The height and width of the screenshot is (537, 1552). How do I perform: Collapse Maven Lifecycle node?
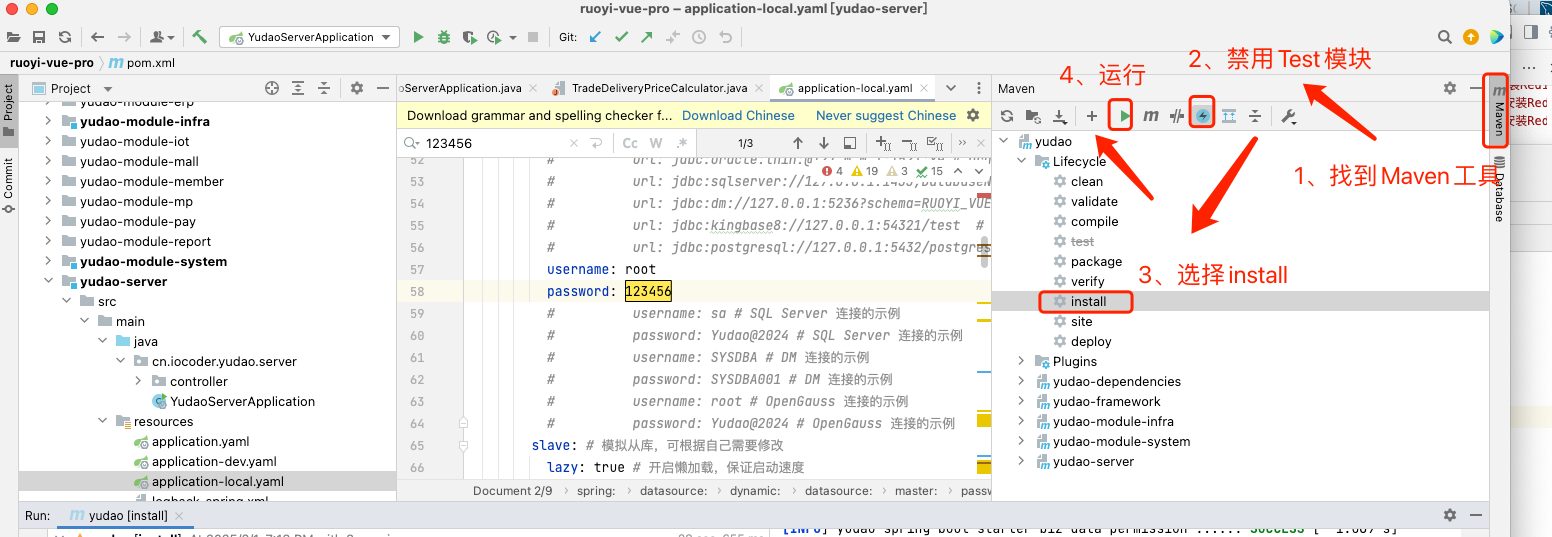[1021, 161]
